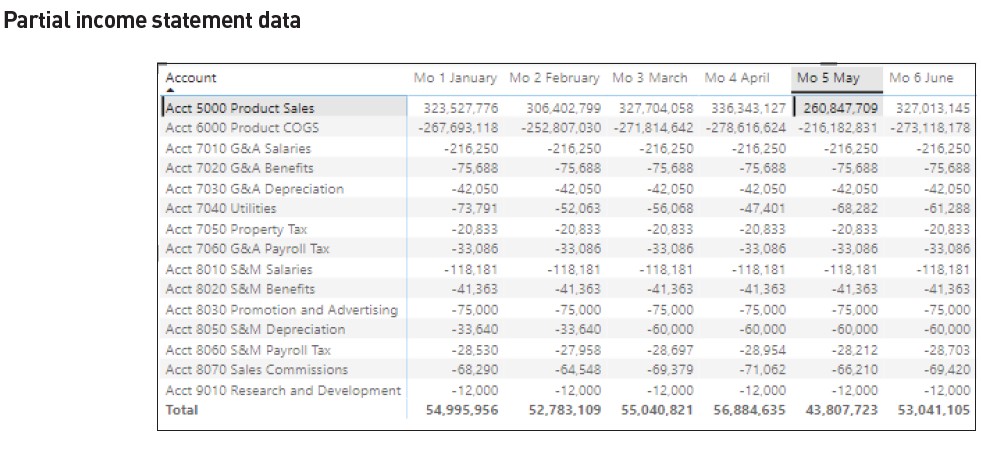Click the Account column header
The width and height of the screenshot is (981, 459).
pos(191,78)
